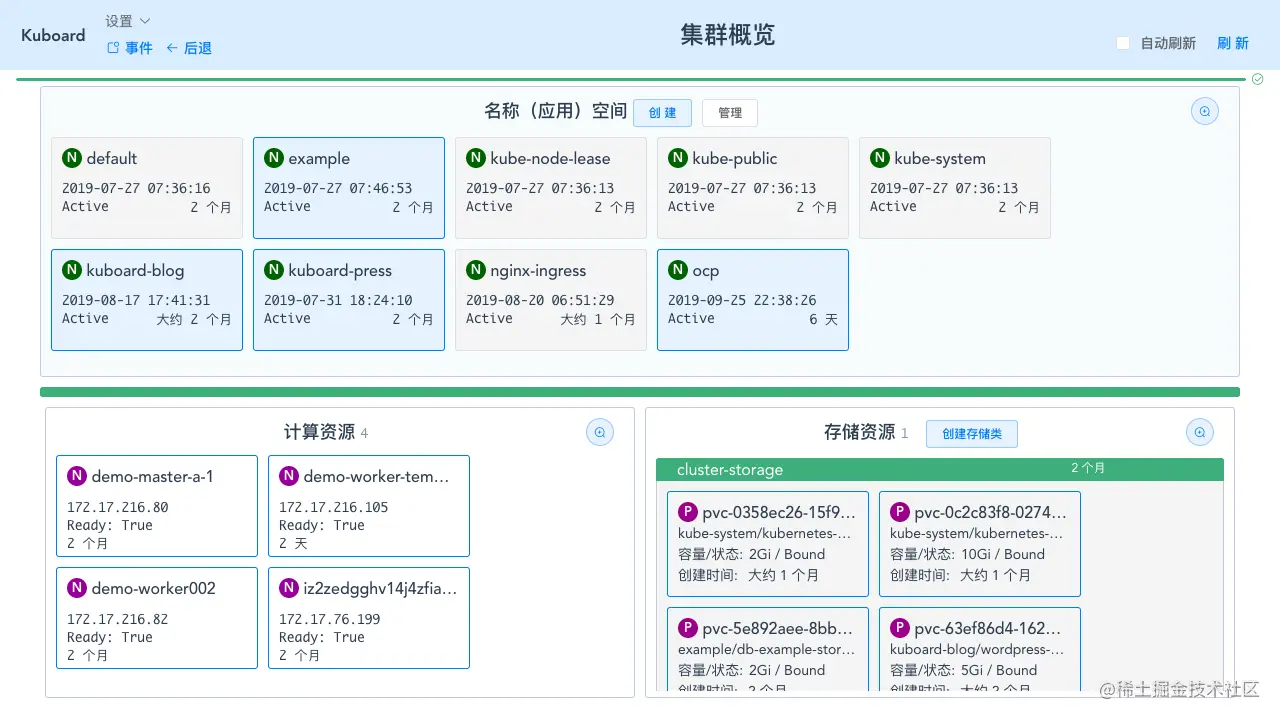Click the P badge on pvc-0358ec26 card
Screen dimensions: 1280x720
(x=688, y=511)
